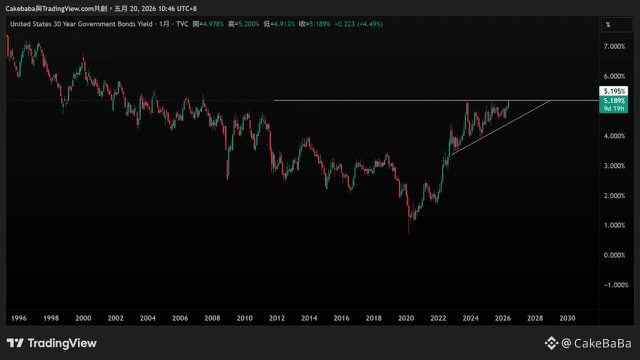Click the 2014 year label
The image size is (640, 360).
point(309,318)
